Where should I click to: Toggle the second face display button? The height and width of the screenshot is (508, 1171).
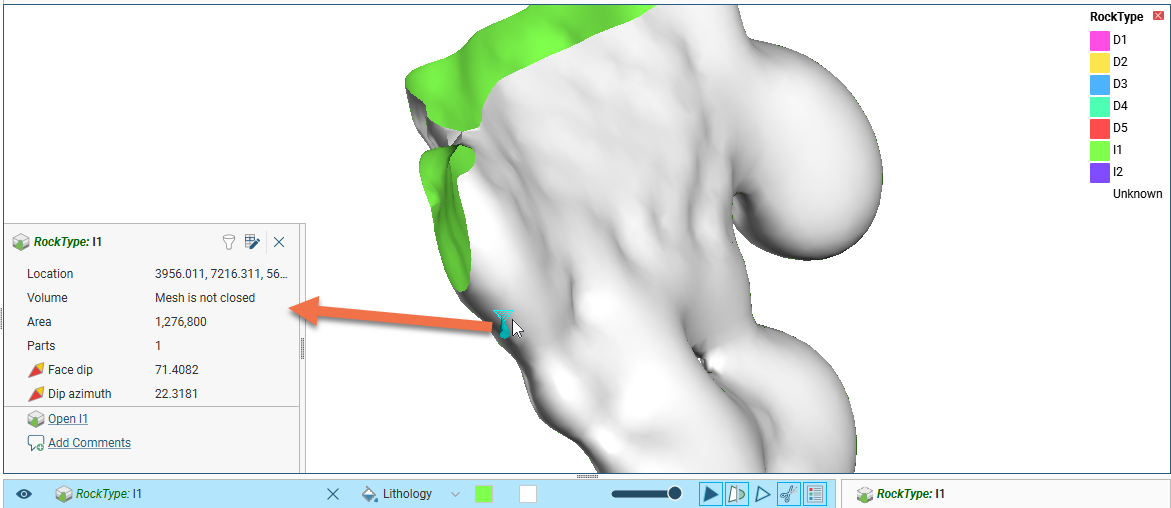pyautogui.click(x=736, y=494)
